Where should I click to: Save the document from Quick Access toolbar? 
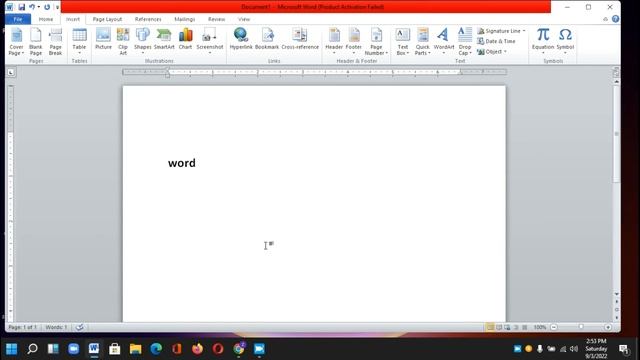point(22,7)
